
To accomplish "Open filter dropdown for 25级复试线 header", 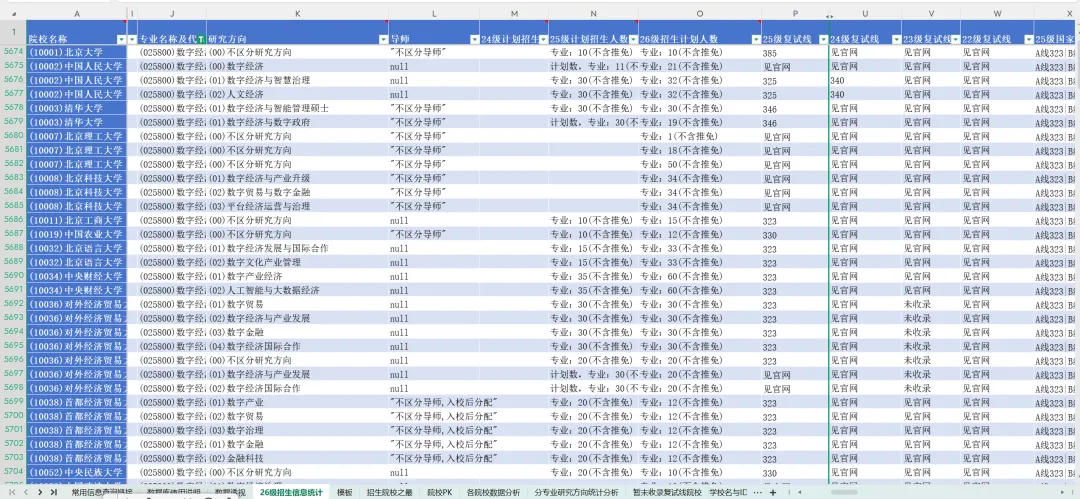I will [824, 40].
